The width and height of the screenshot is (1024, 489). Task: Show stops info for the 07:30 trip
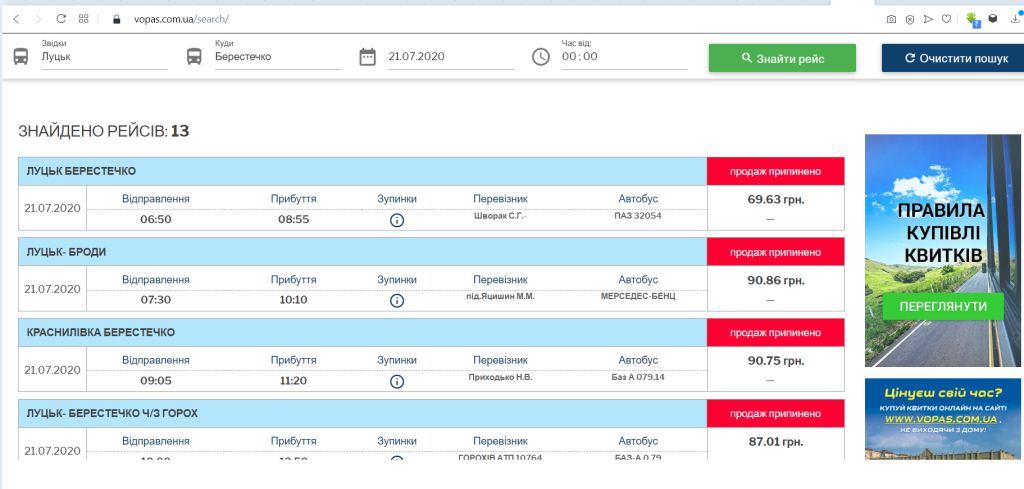click(397, 300)
